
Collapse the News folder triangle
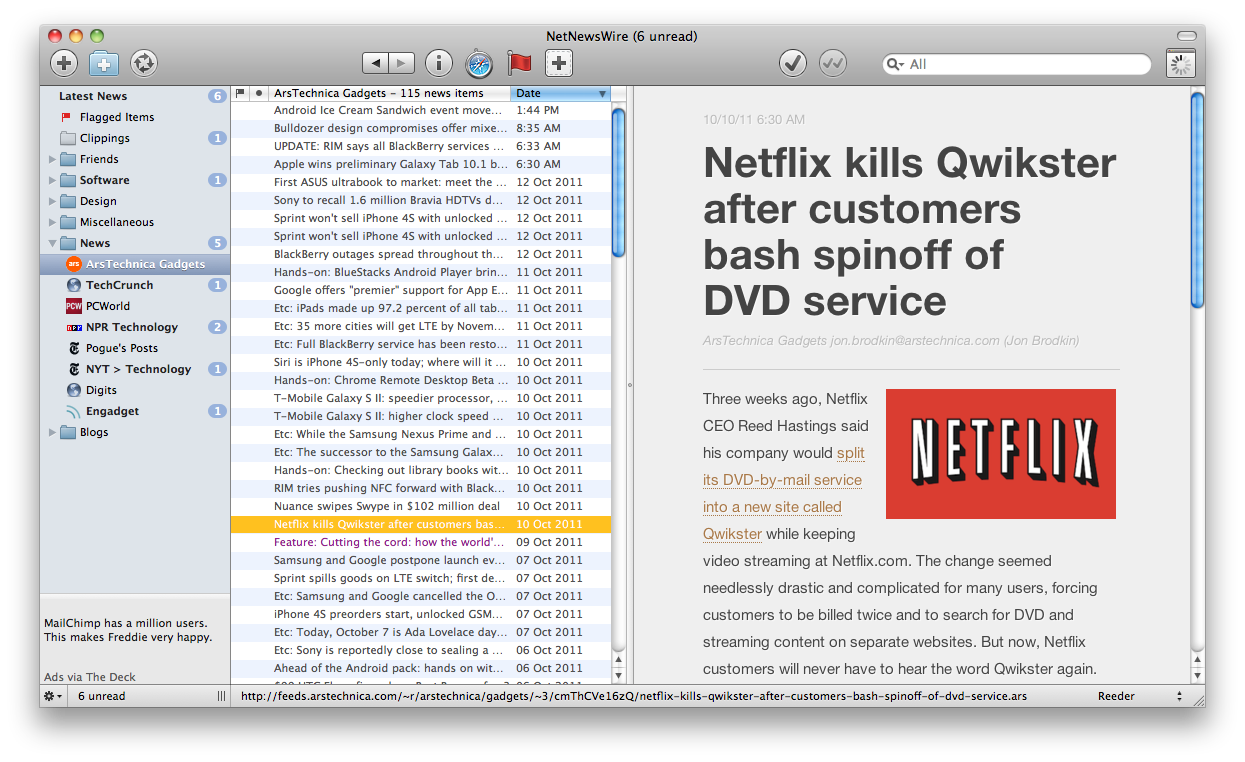[53, 243]
